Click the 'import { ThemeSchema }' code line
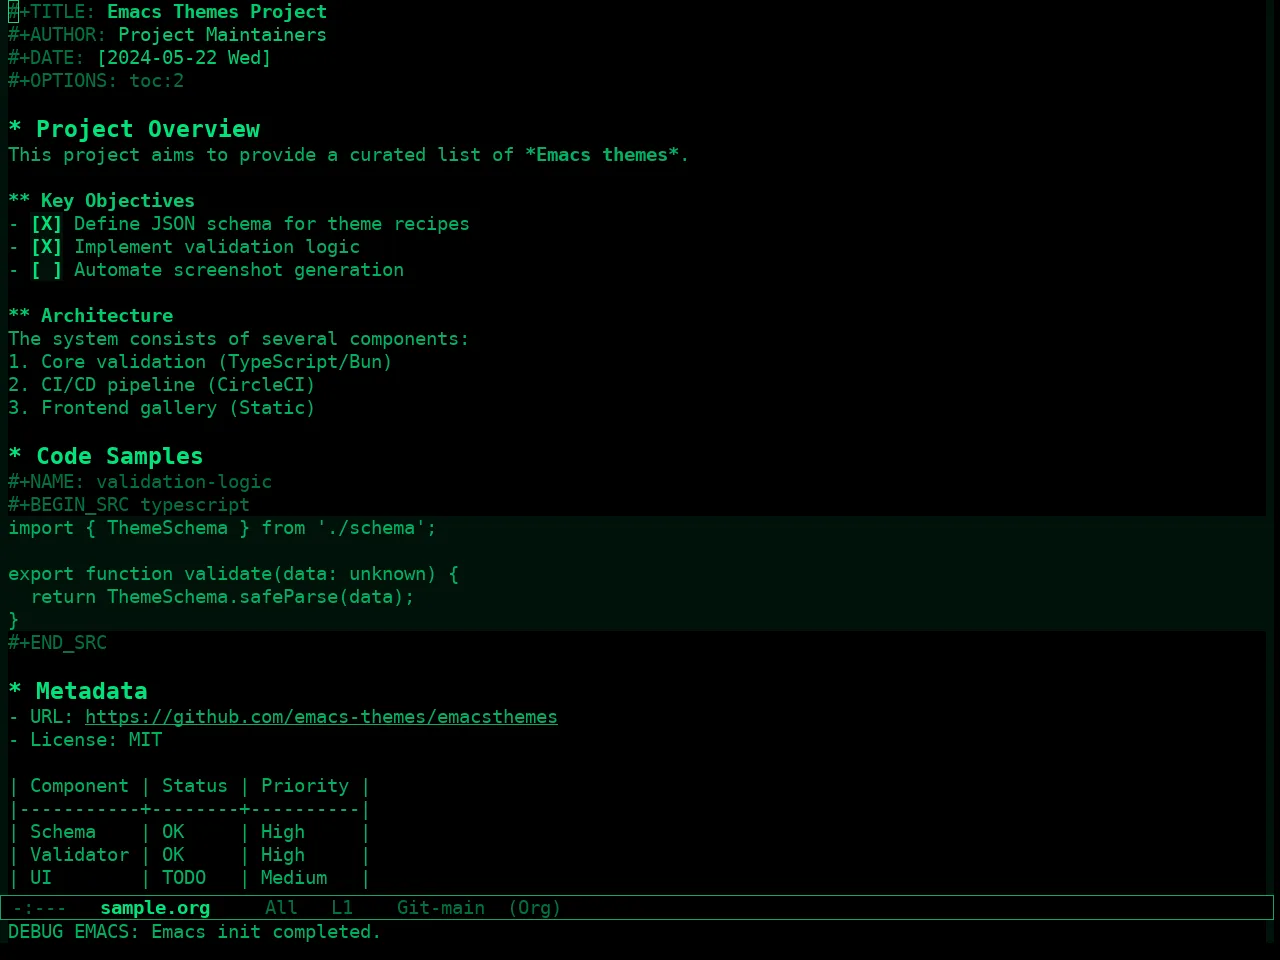Screen dimensions: 1280x960 222,528
